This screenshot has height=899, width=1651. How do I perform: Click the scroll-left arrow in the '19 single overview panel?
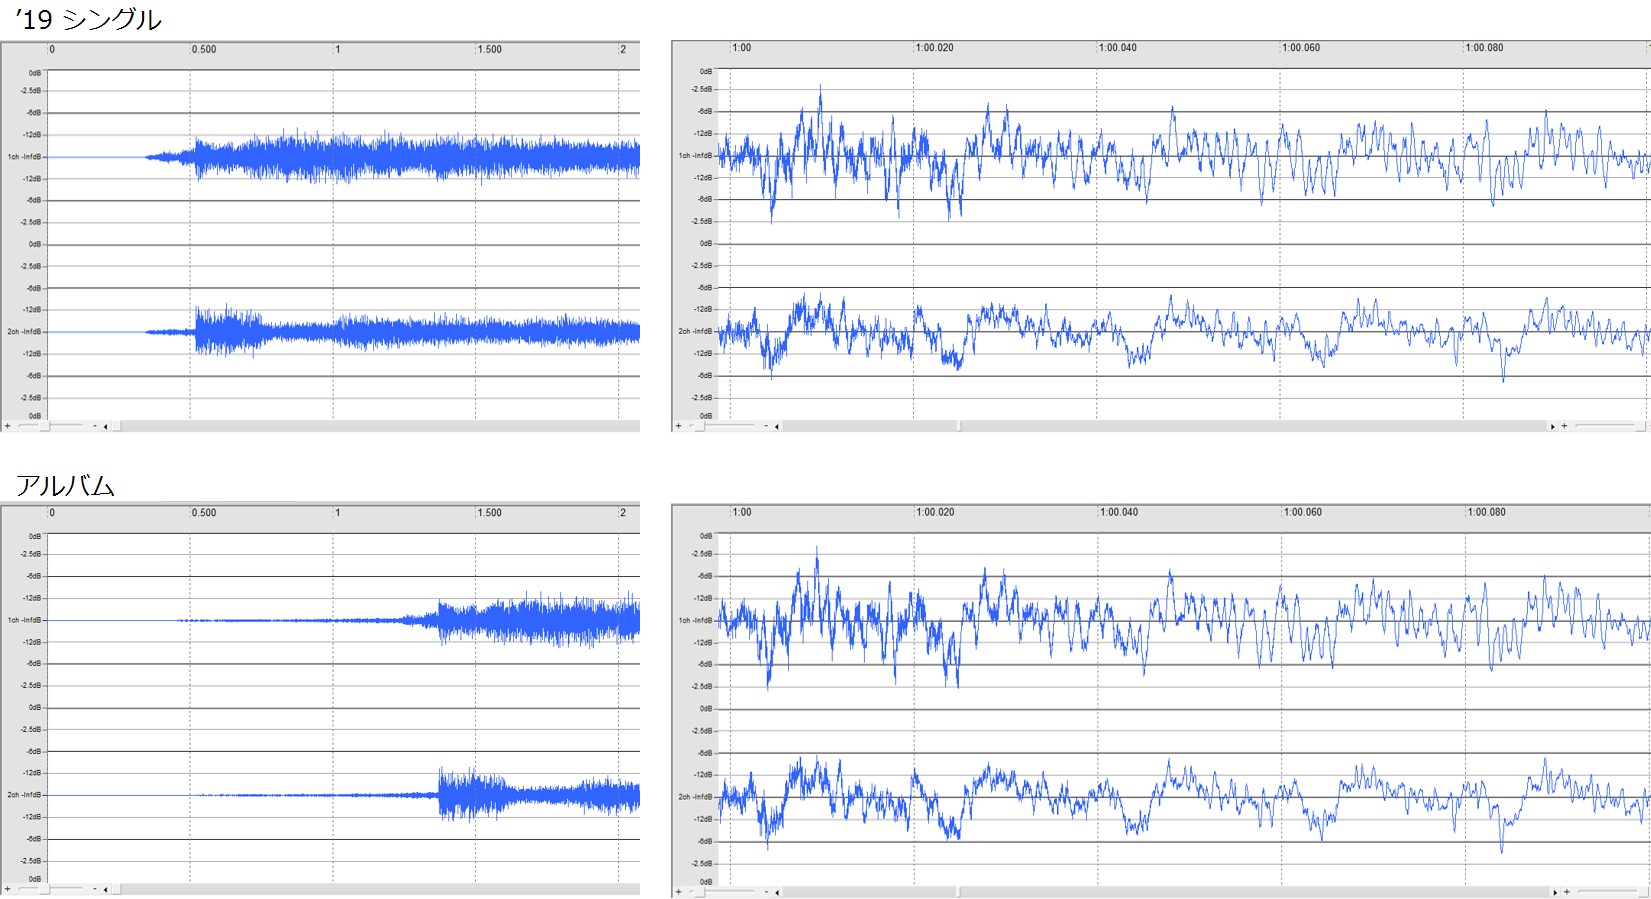pos(105,427)
